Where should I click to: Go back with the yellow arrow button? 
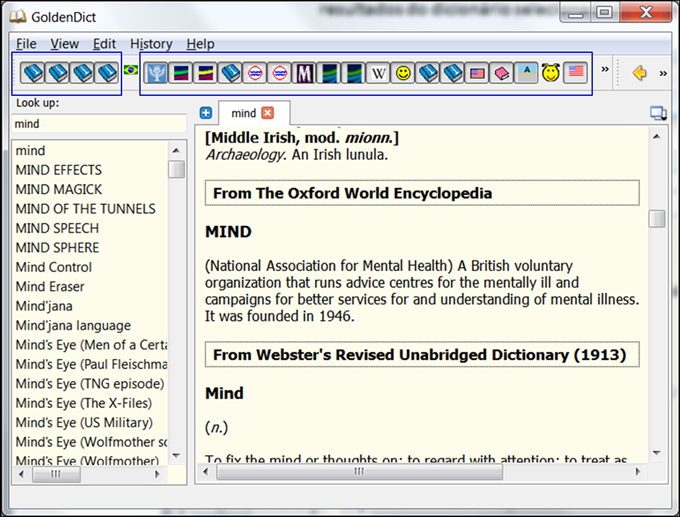pyautogui.click(x=640, y=73)
